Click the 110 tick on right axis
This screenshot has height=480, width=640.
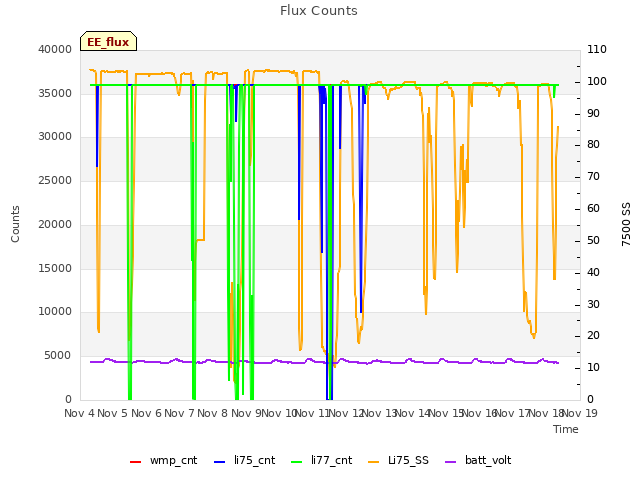point(597,49)
